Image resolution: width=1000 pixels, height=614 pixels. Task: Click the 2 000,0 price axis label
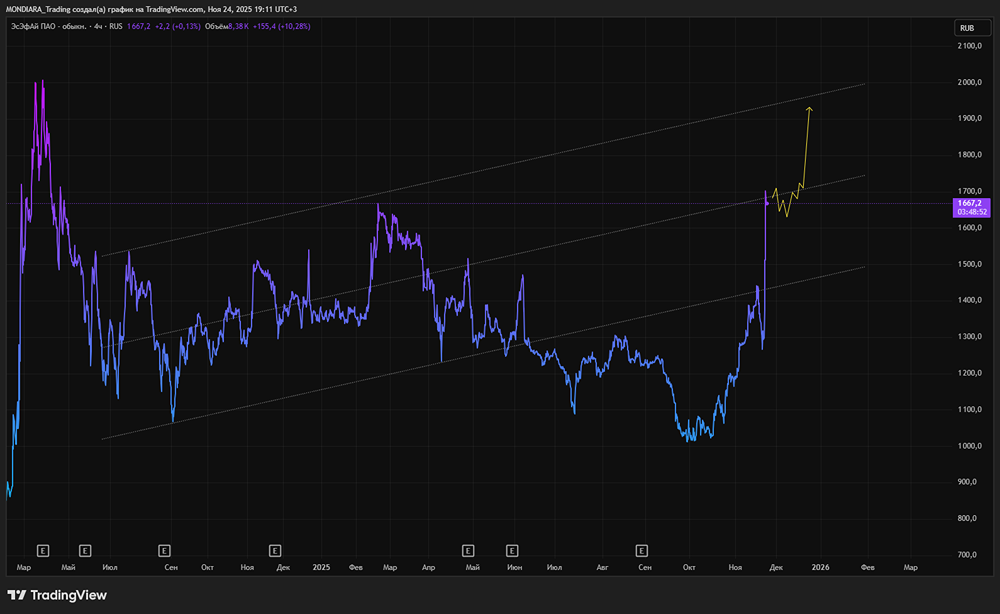coord(969,82)
